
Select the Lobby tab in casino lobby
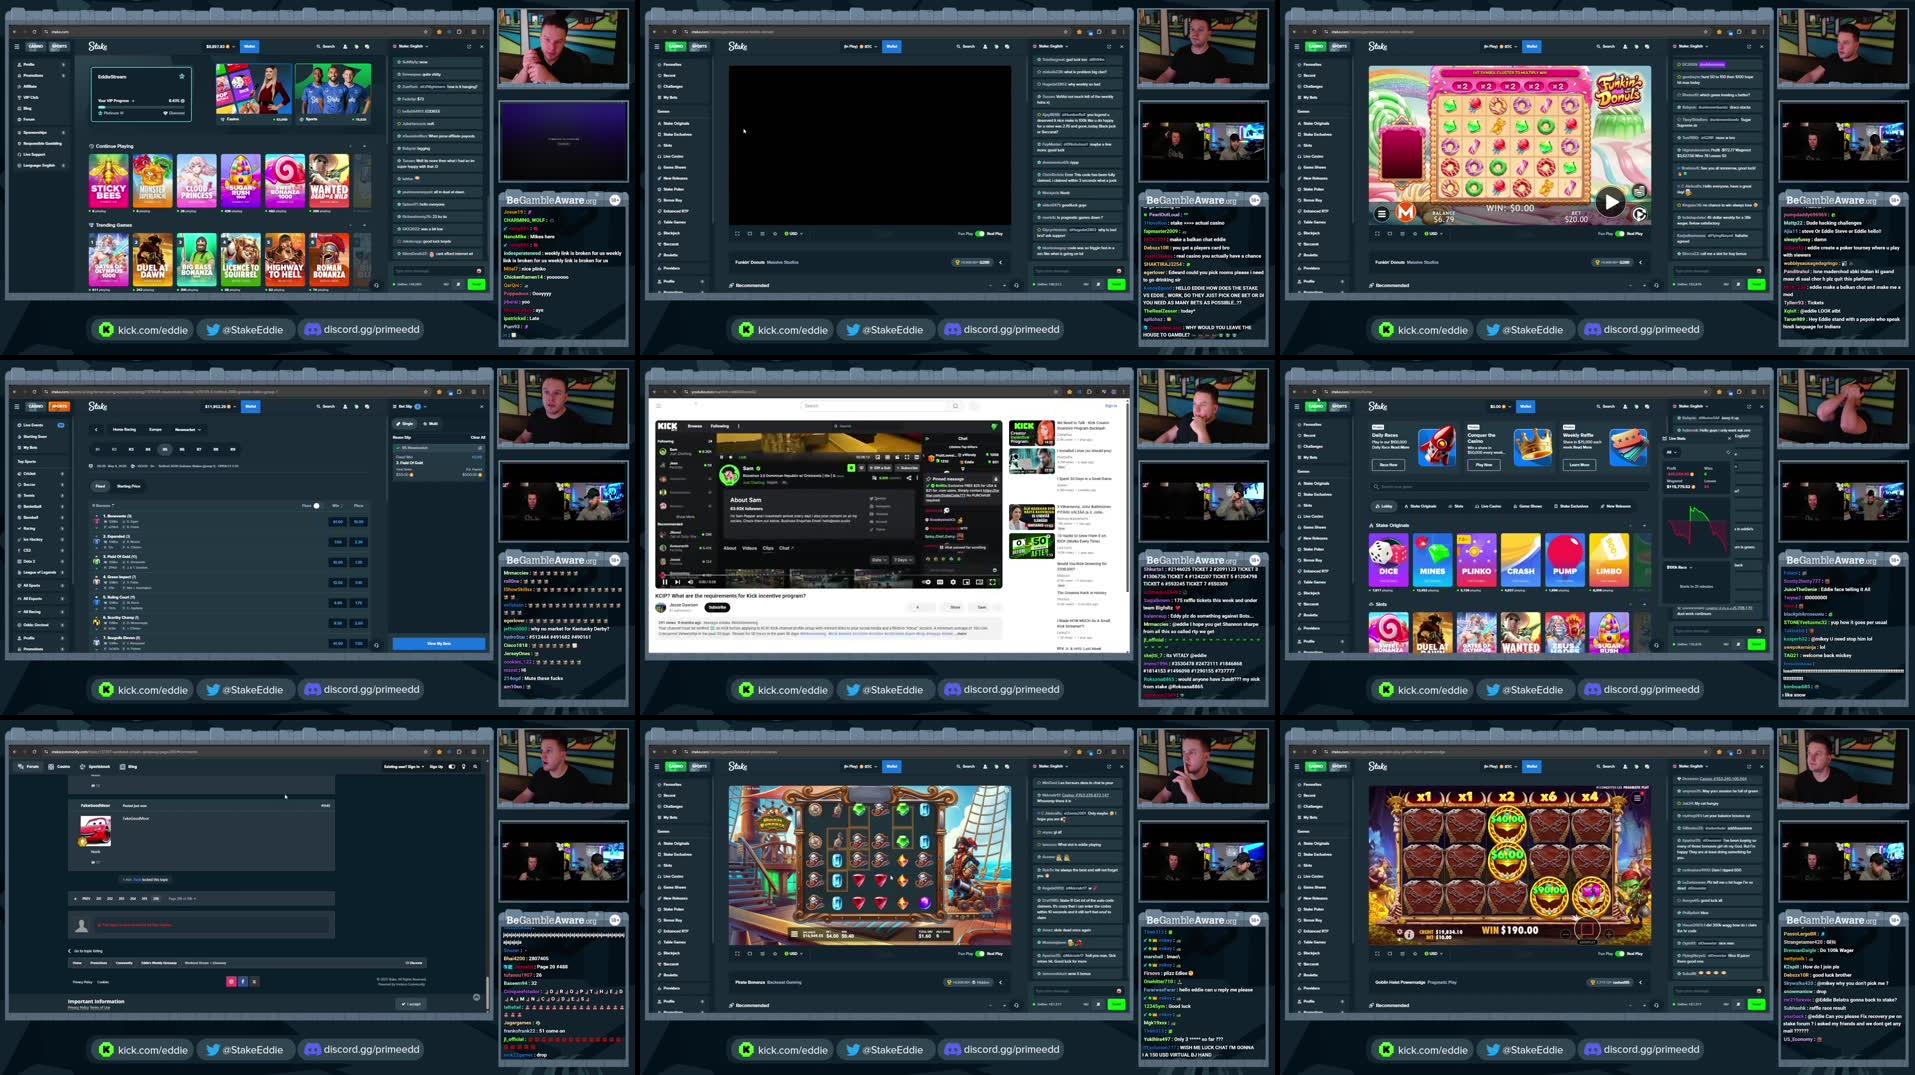pos(1384,506)
